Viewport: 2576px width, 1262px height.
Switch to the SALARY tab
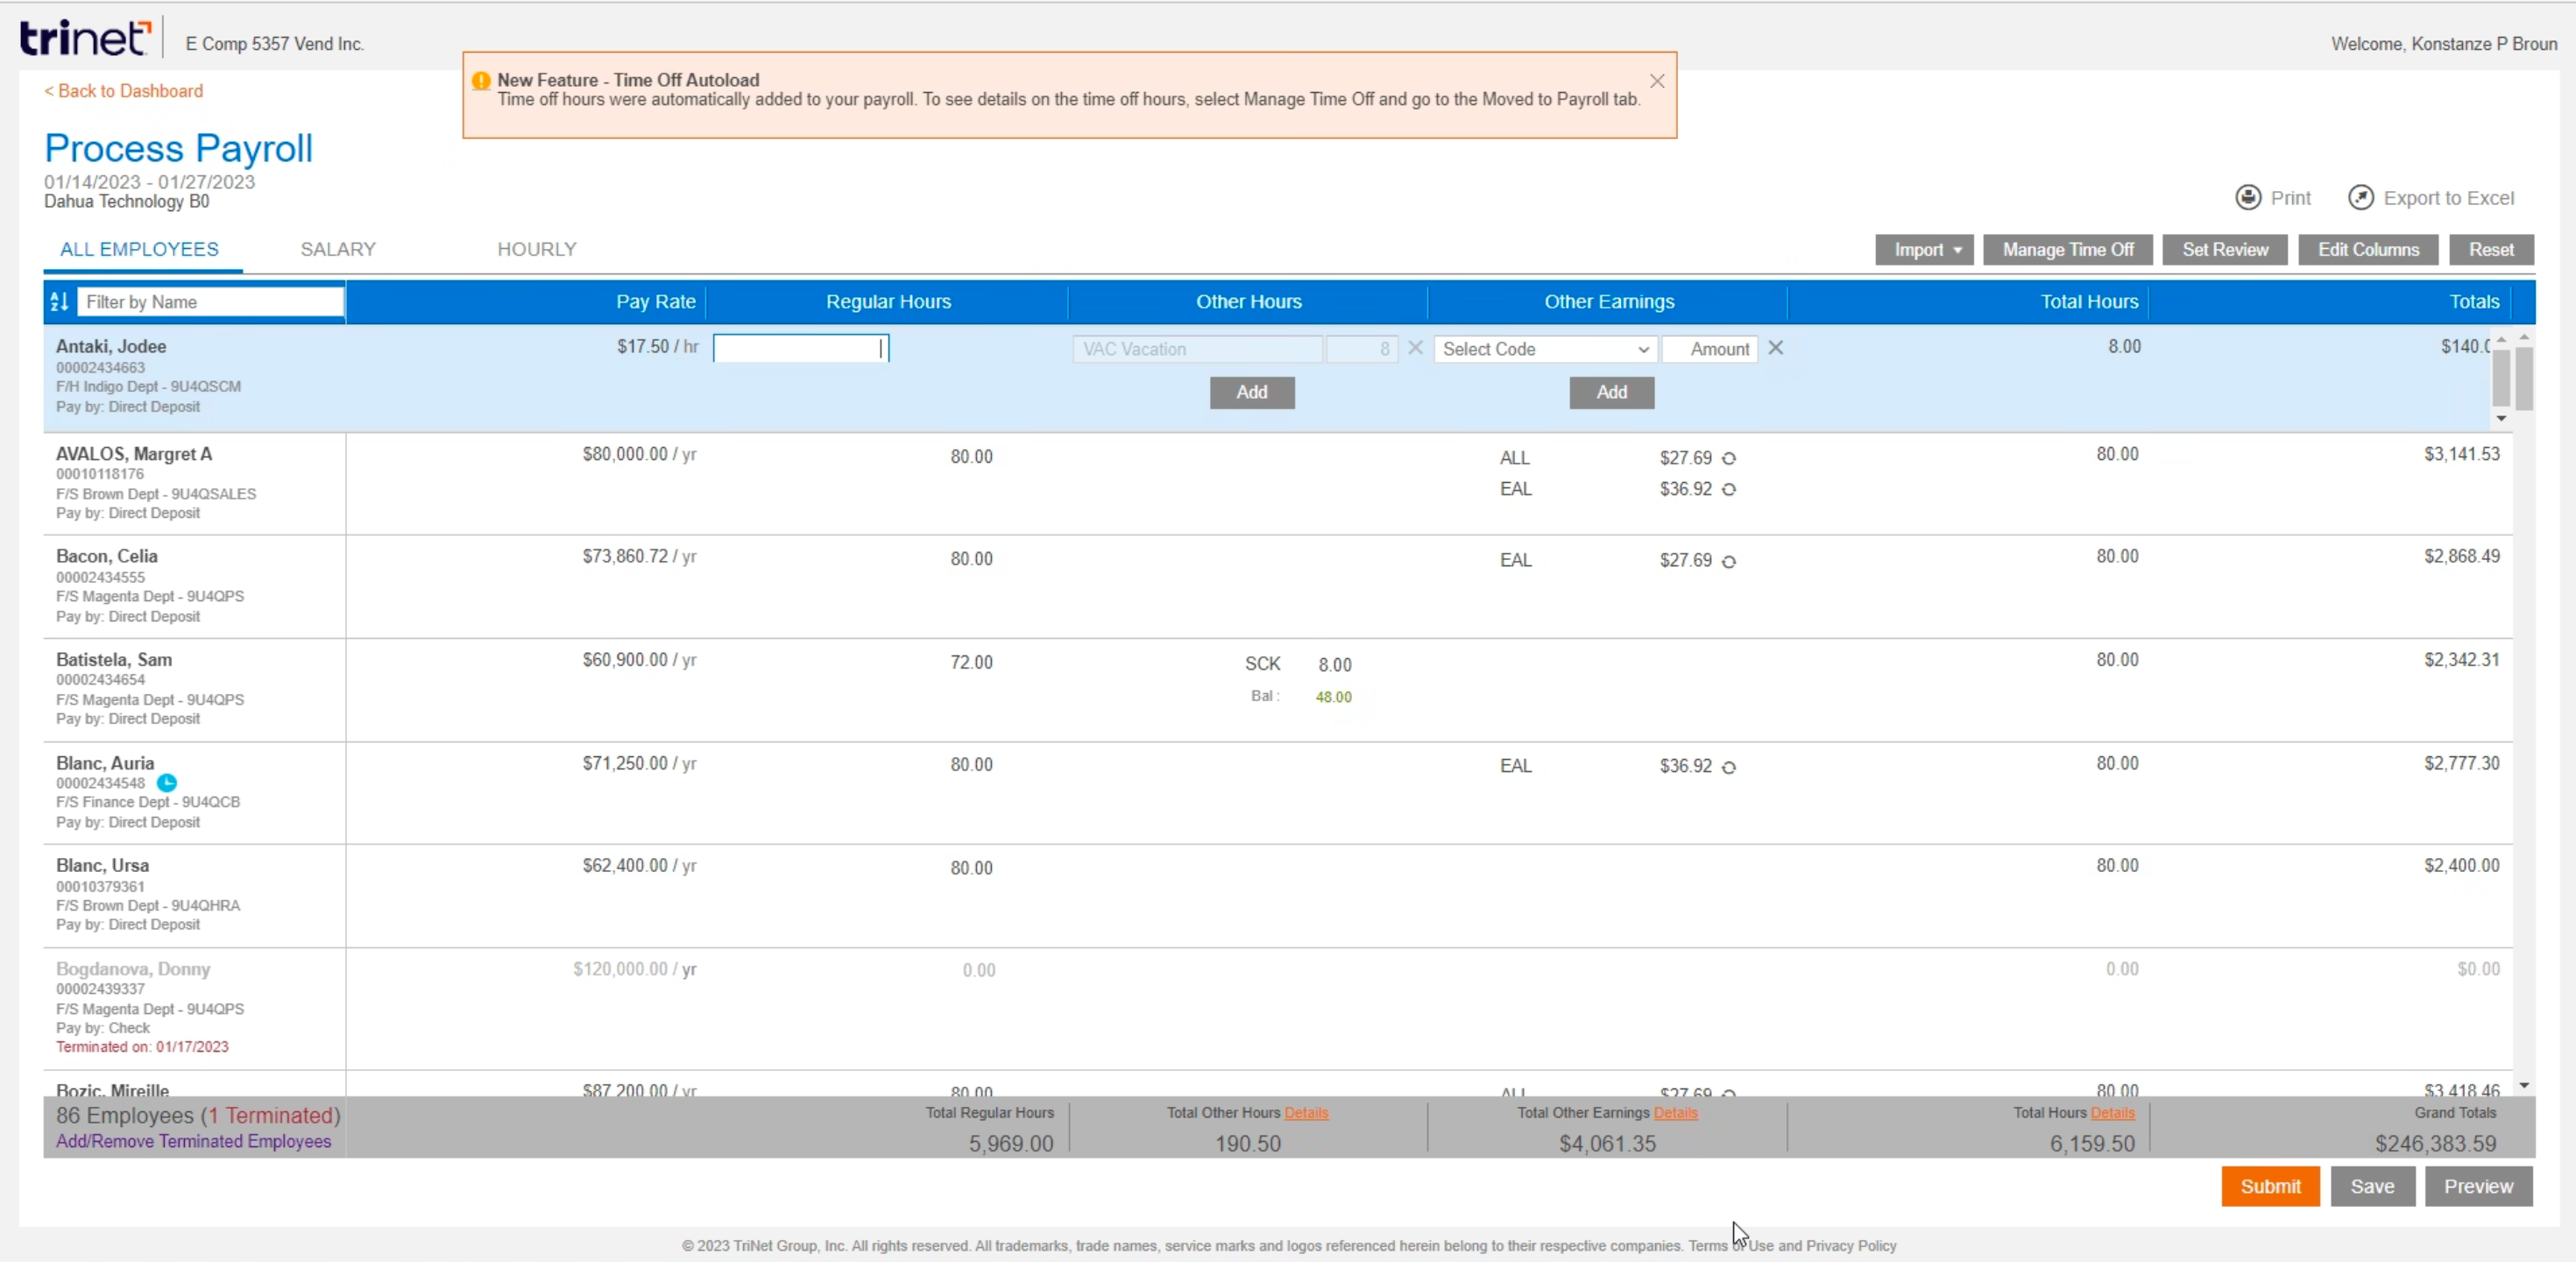pos(338,249)
